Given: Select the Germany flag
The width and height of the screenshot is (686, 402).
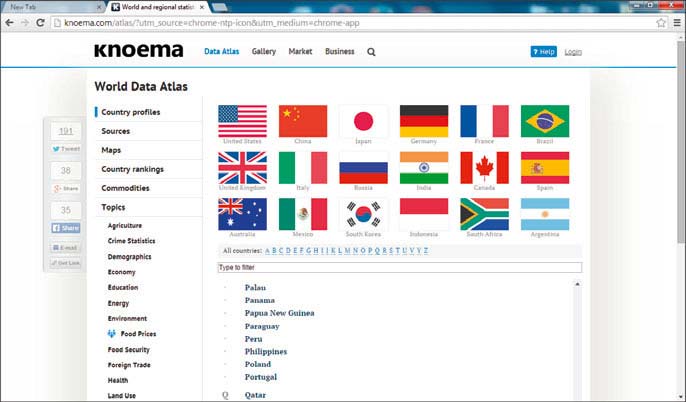Looking at the screenshot, I should coord(424,121).
